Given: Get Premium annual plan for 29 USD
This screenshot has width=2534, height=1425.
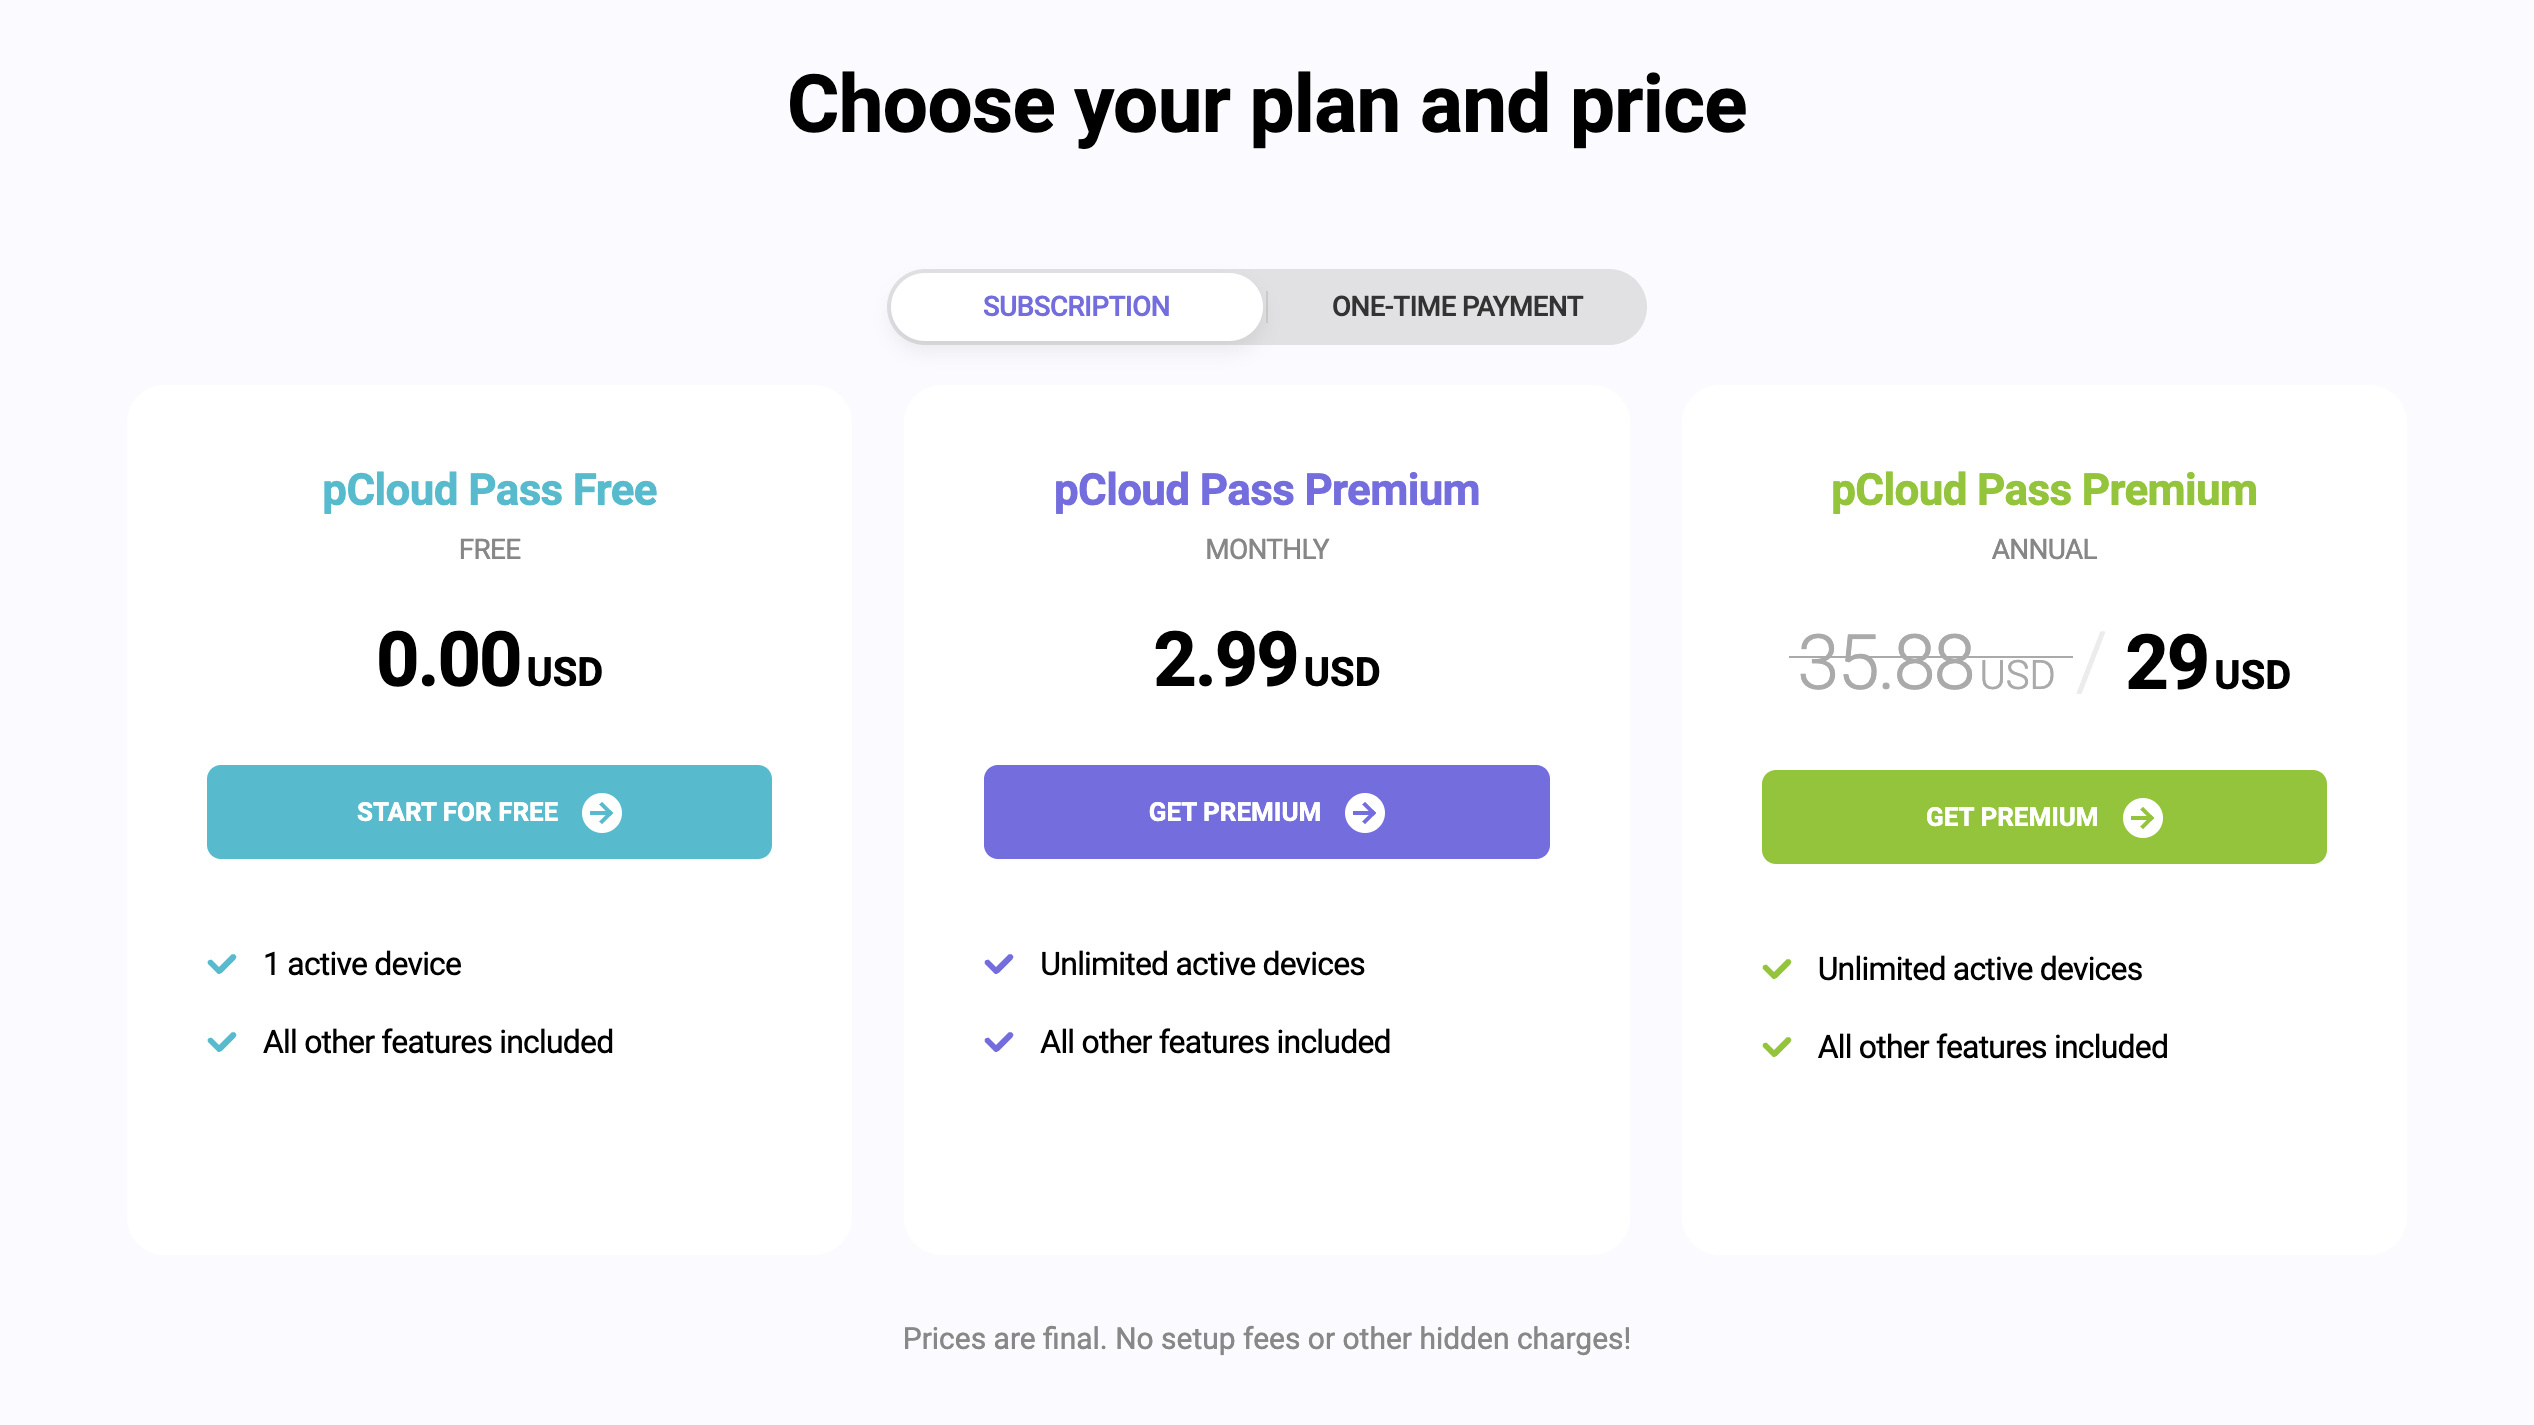Looking at the screenshot, I should click(x=2044, y=817).
